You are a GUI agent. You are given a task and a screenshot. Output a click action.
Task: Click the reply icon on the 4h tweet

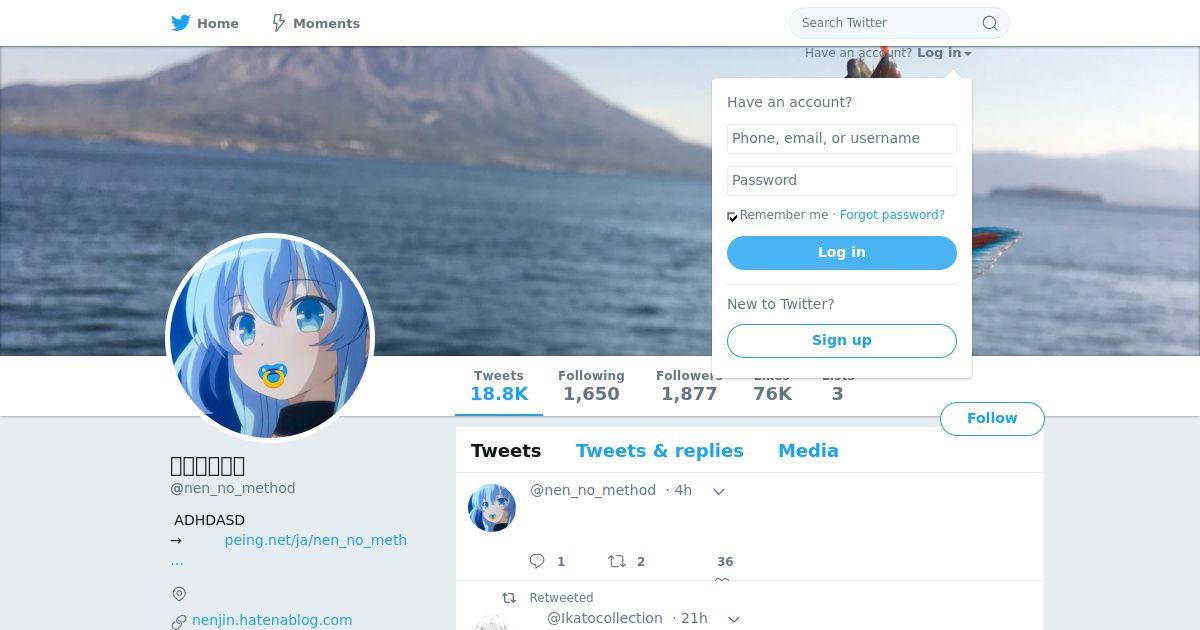pyautogui.click(x=537, y=561)
